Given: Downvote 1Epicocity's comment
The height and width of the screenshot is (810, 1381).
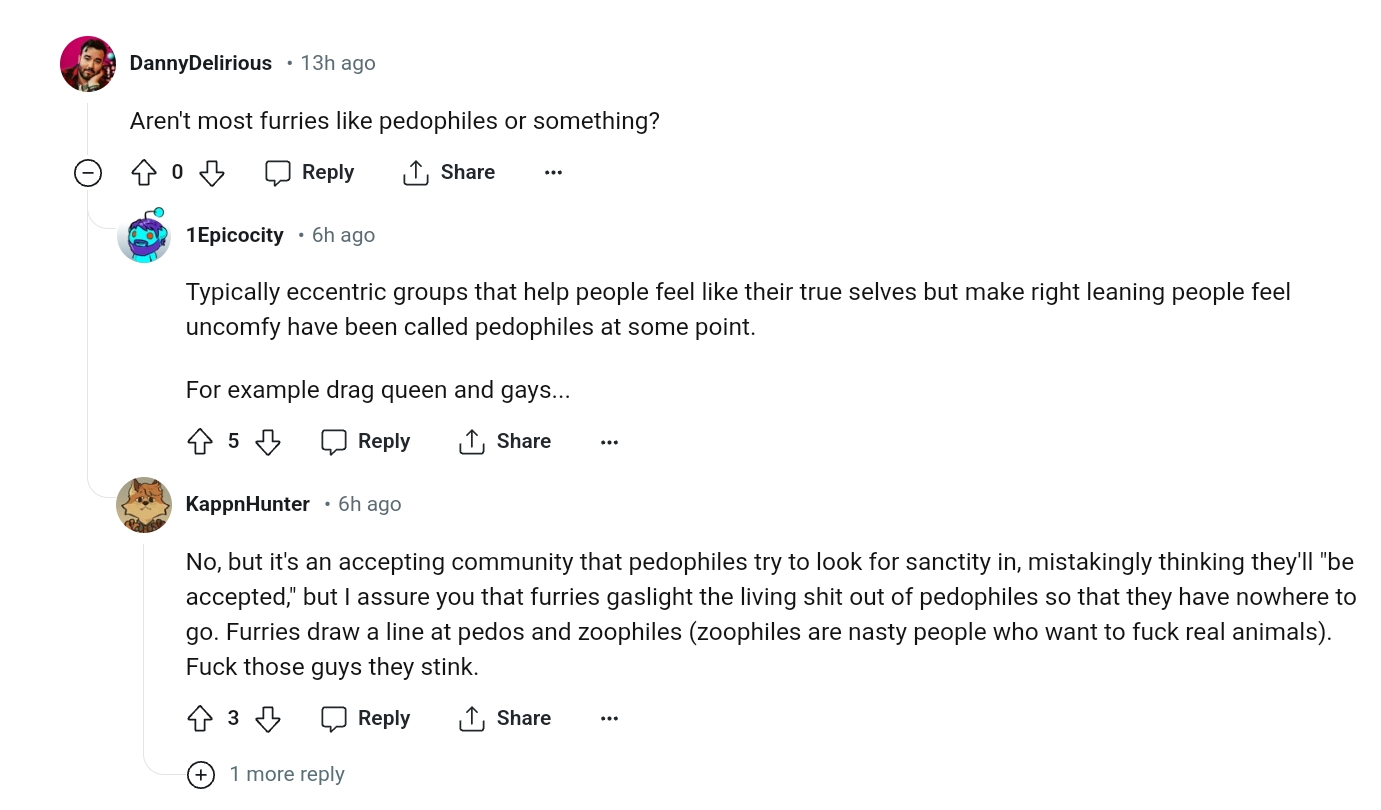Looking at the screenshot, I should click(x=267, y=442).
